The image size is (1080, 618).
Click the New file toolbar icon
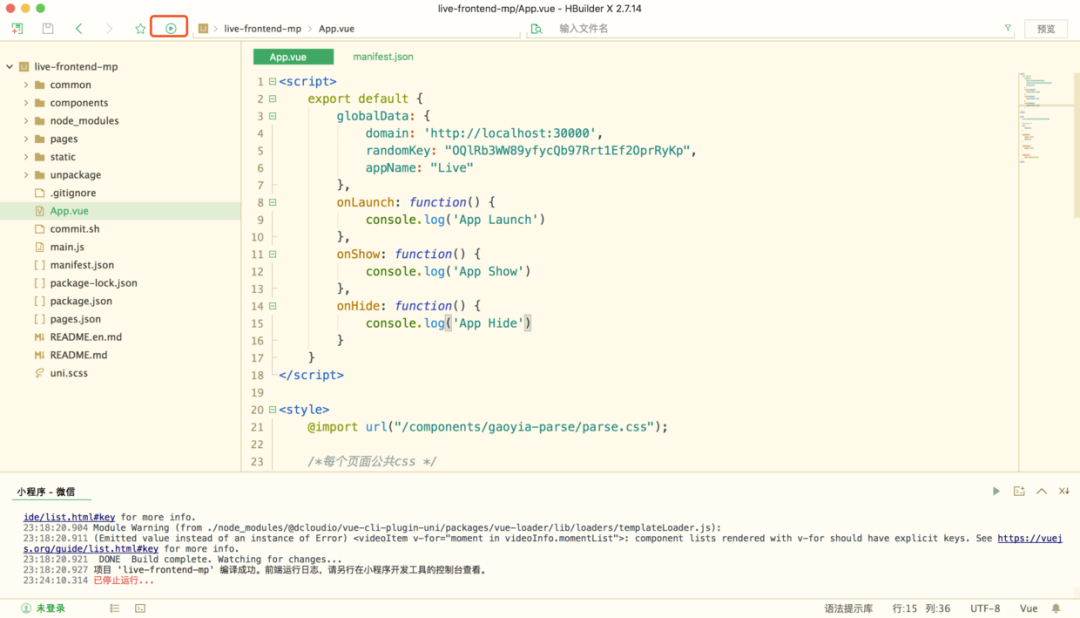[17, 29]
